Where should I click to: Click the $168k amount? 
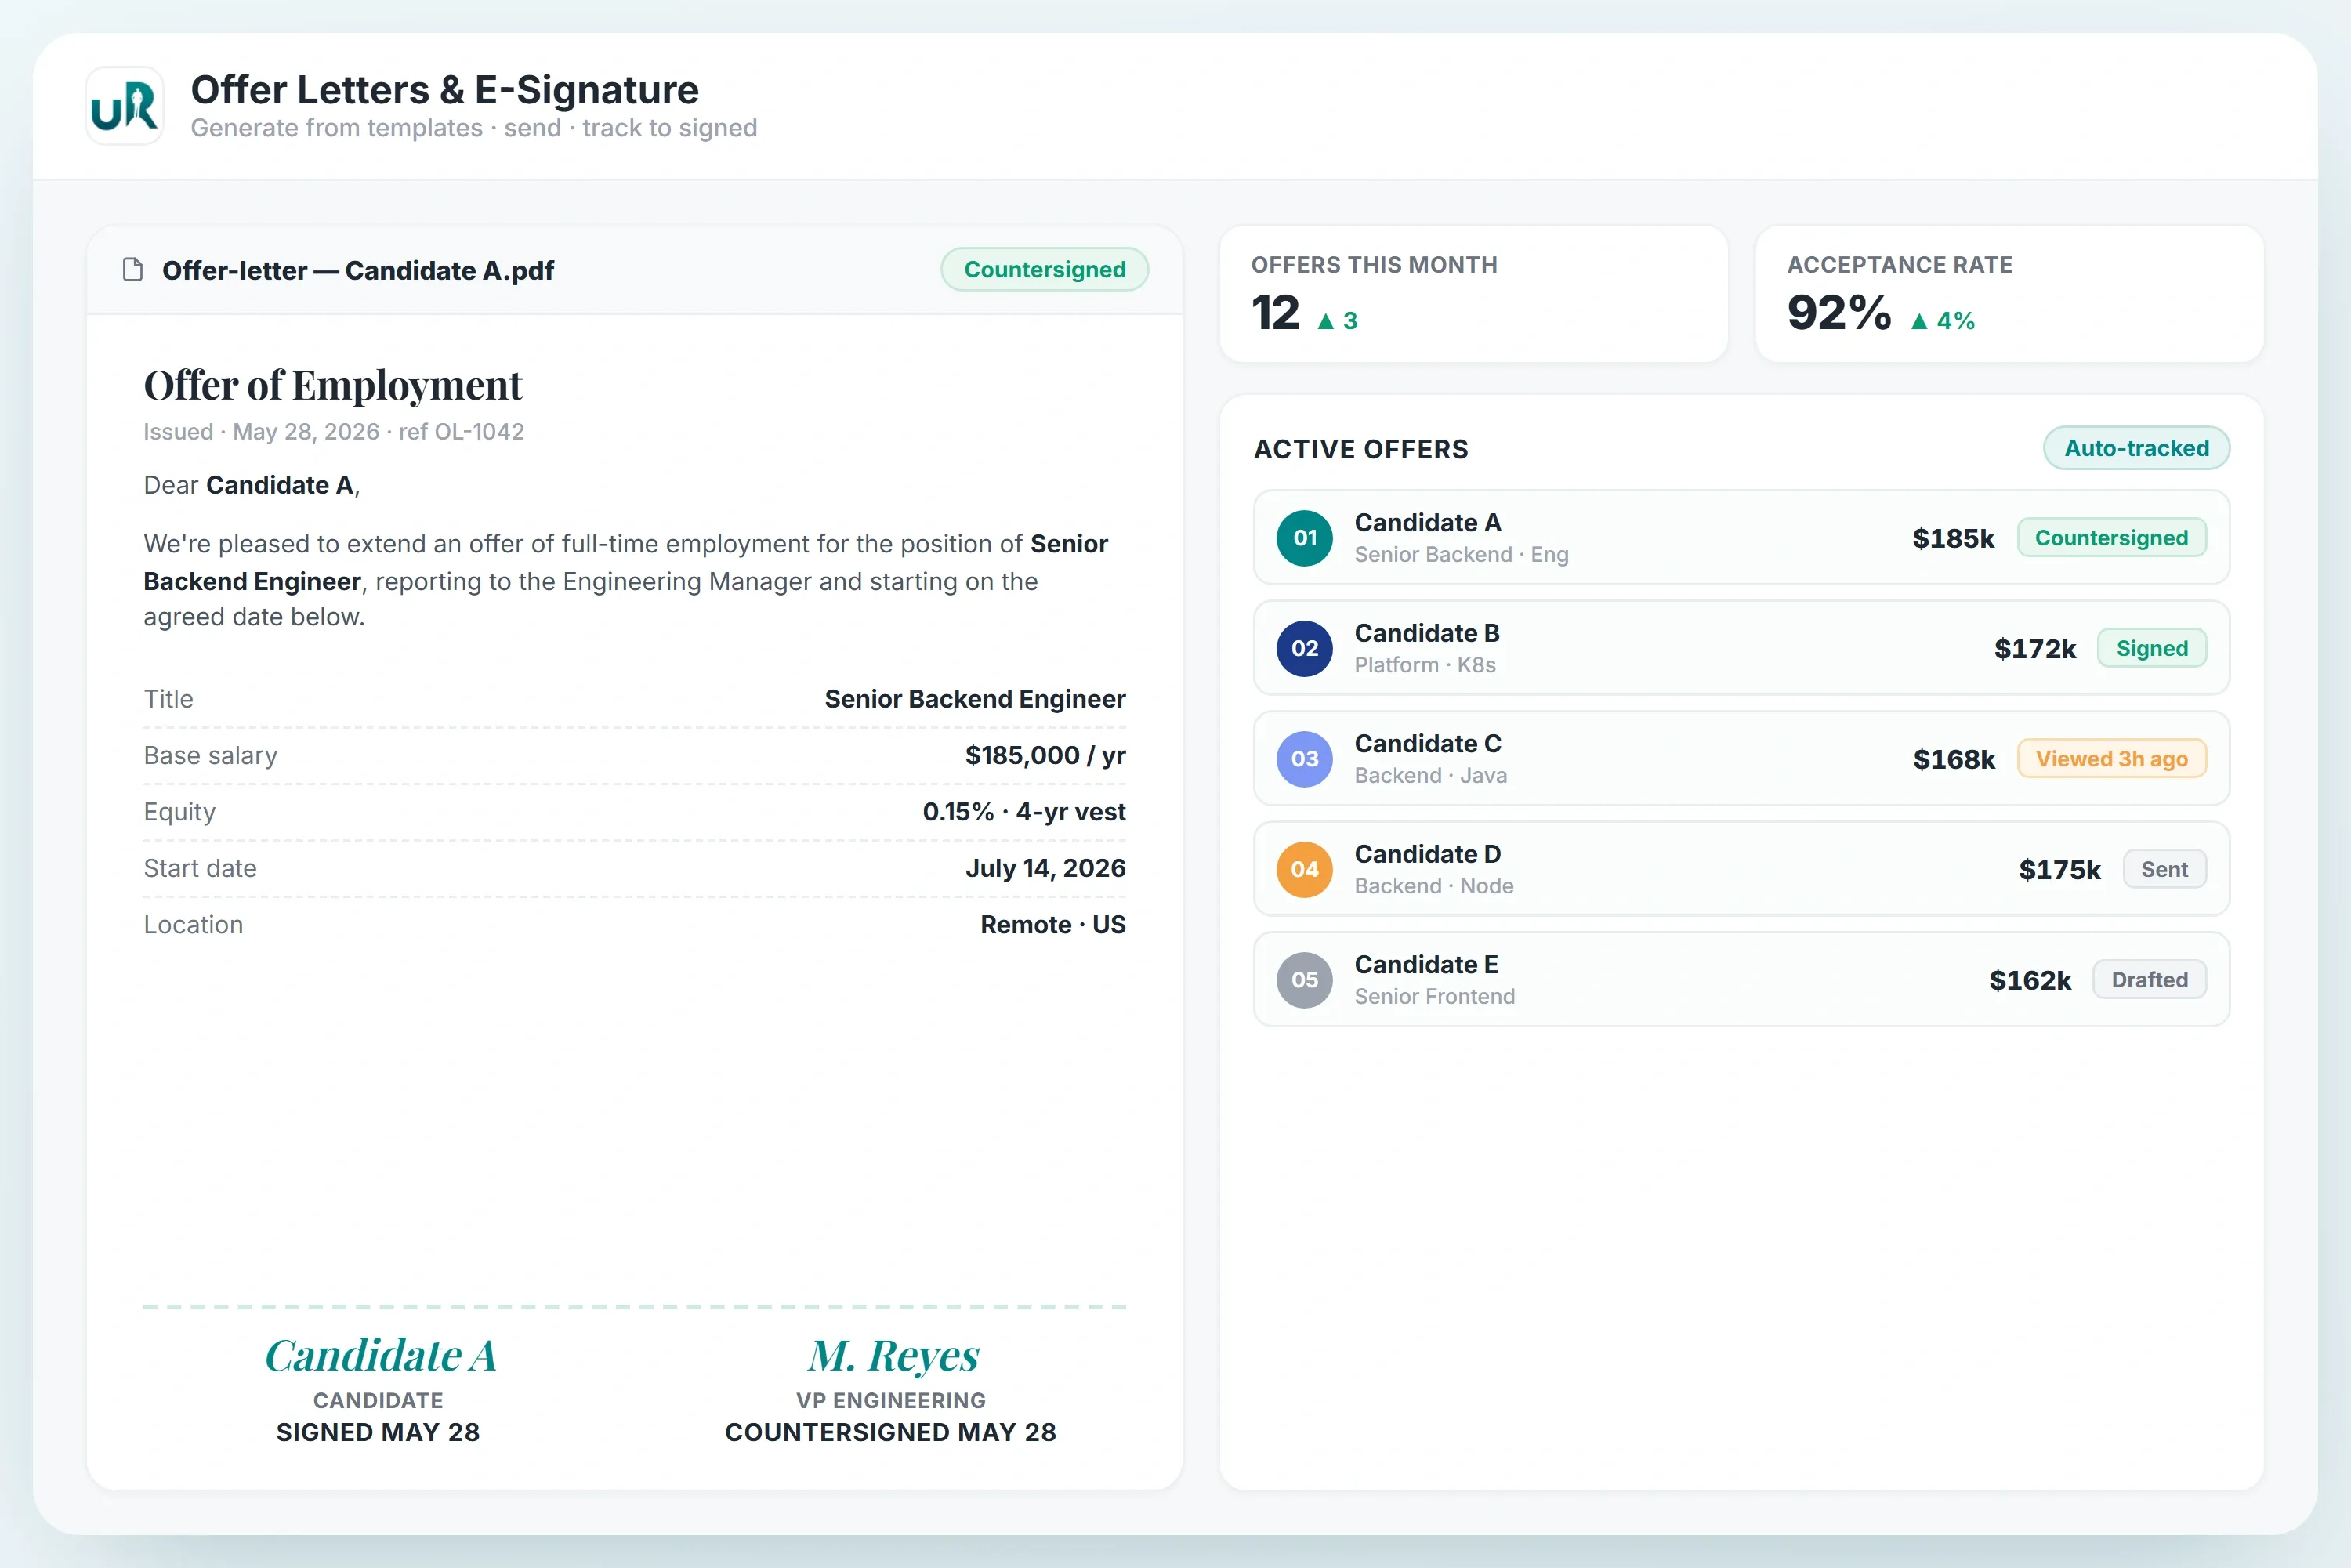point(1953,759)
